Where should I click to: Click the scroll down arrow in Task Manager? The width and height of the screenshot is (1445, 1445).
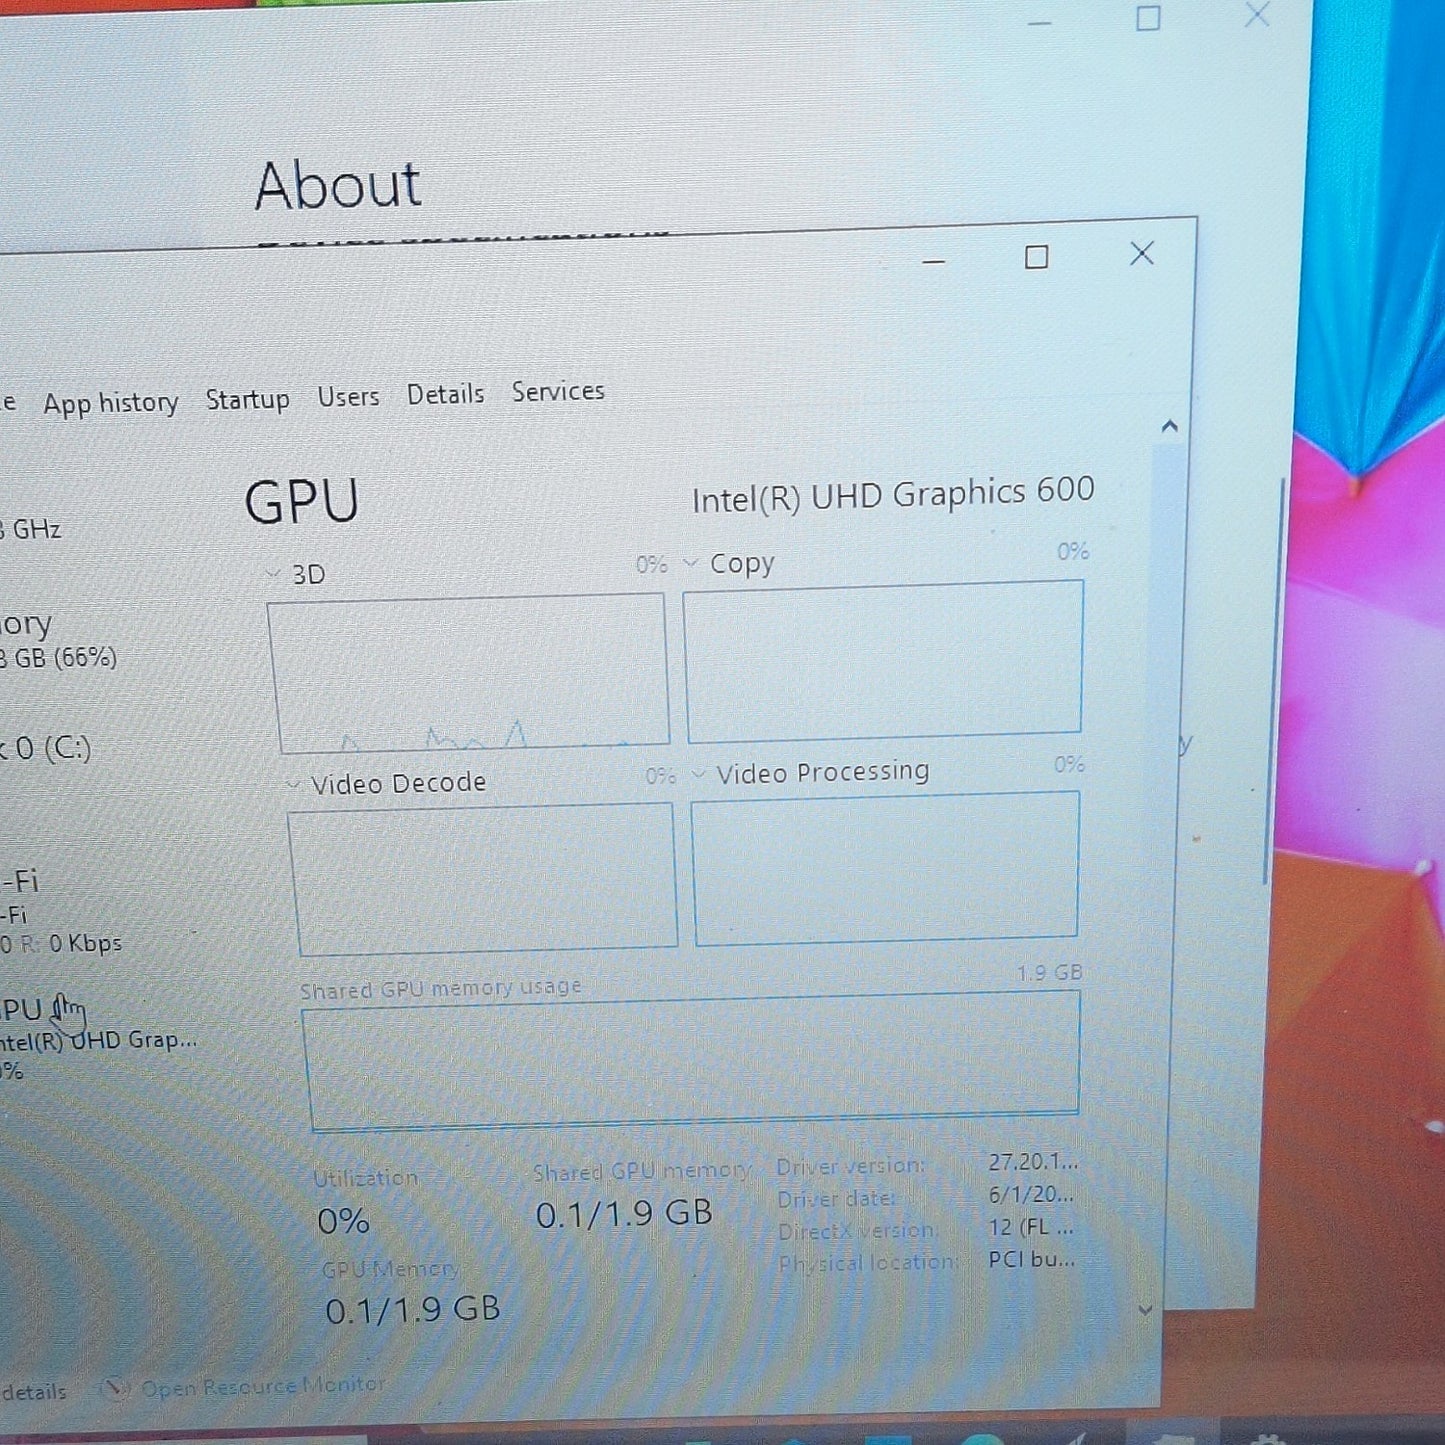pos(1146,1309)
